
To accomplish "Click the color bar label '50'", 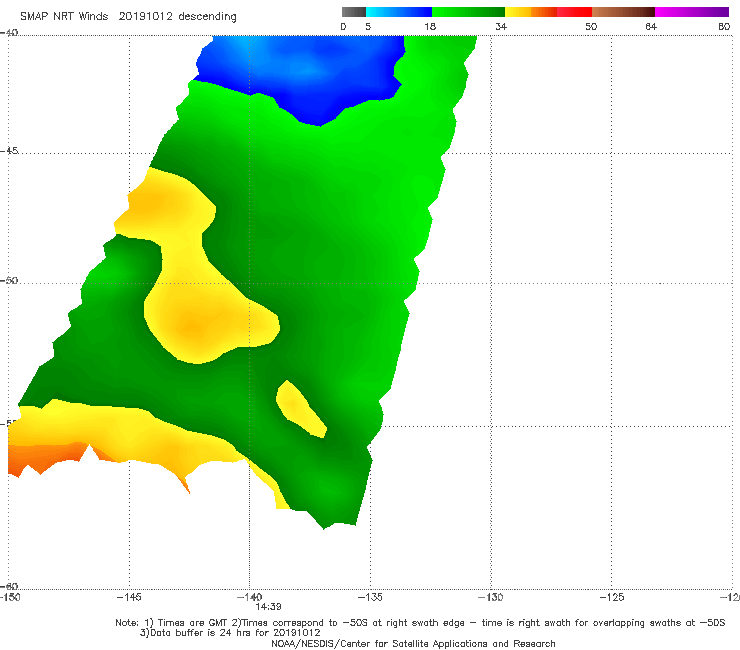I will pos(591,26).
